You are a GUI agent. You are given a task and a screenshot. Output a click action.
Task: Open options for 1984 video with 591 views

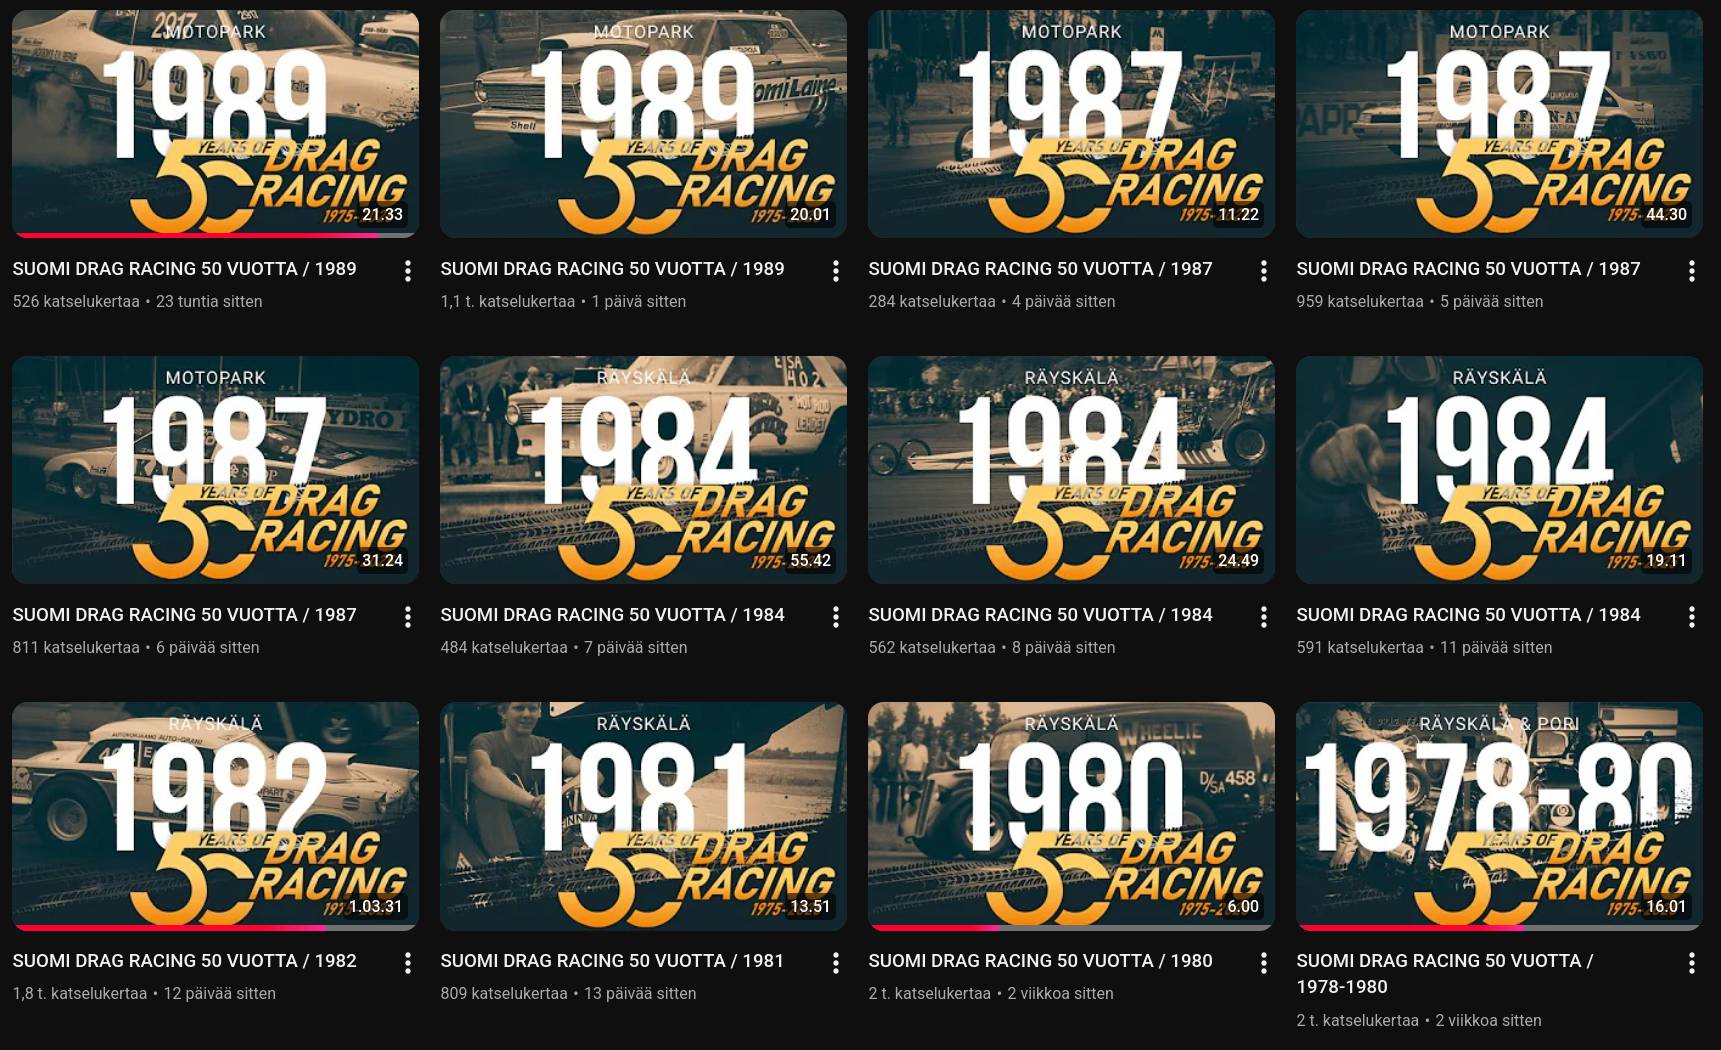[1691, 617]
